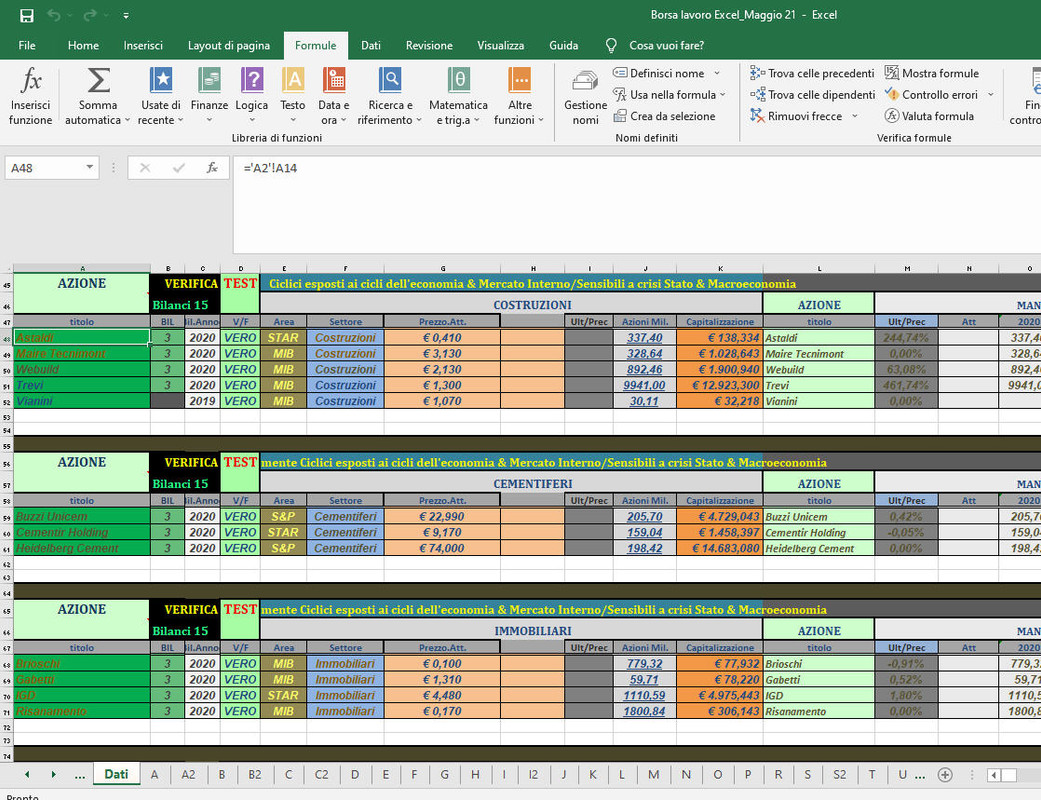The width and height of the screenshot is (1041, 800).
Task: Switch to the Revisione ribbon tab
Action: [x=429, y=45]
